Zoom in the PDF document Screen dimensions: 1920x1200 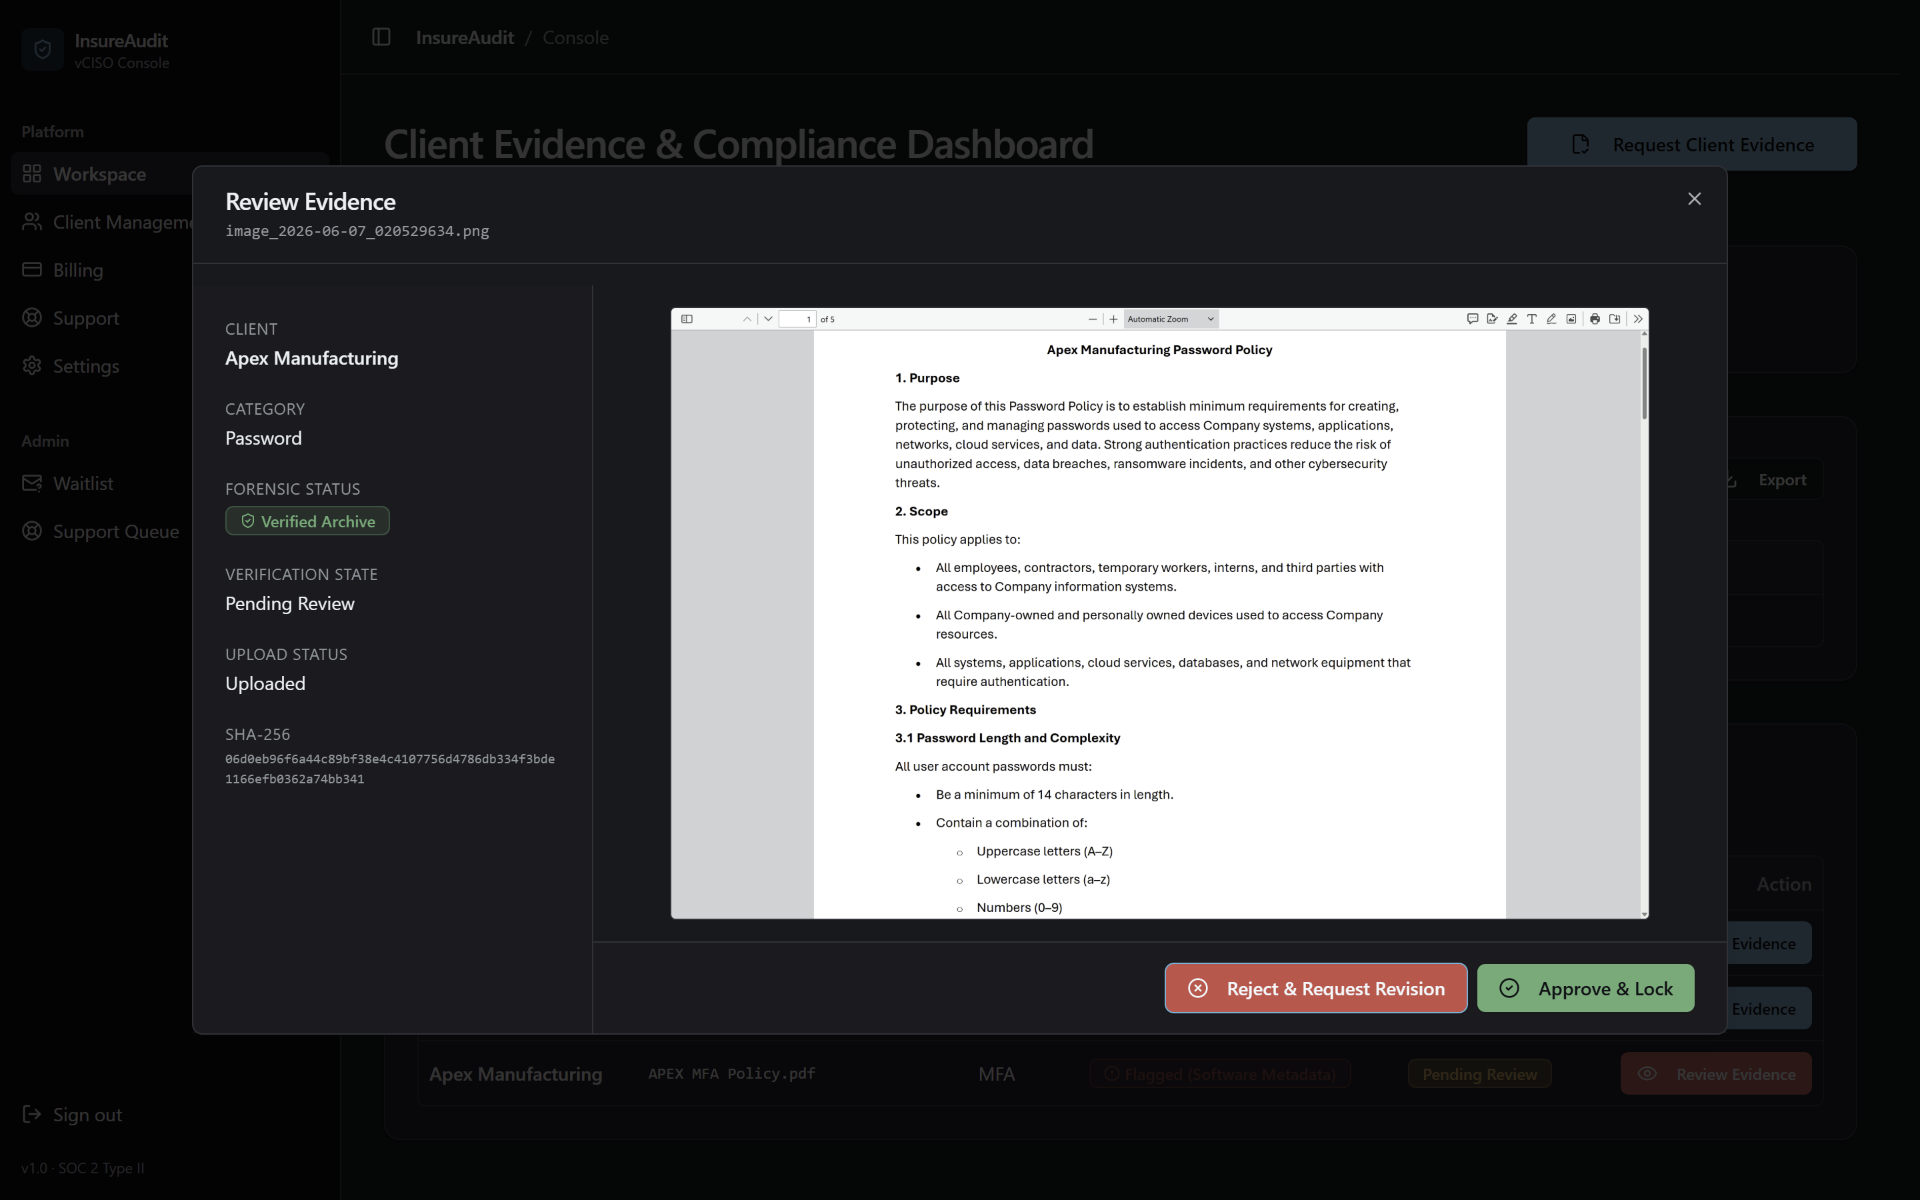coord(1113,319)
